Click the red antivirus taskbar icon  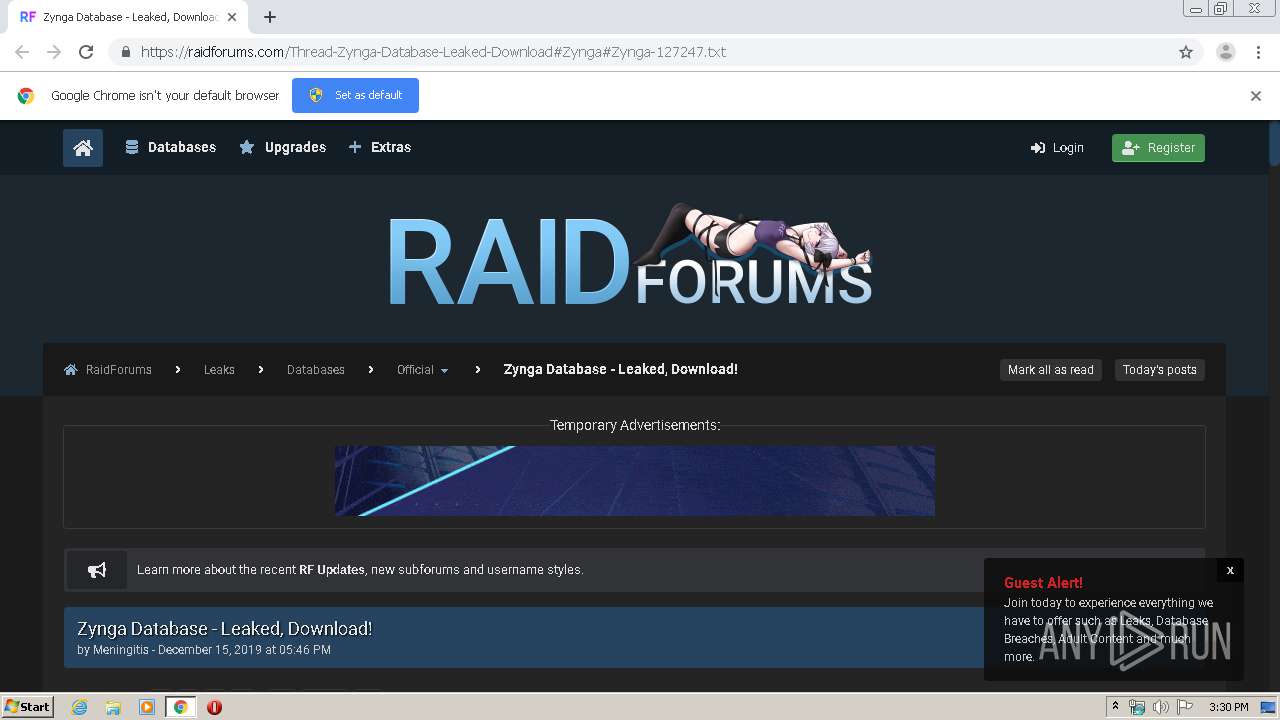tap(214, 707)
